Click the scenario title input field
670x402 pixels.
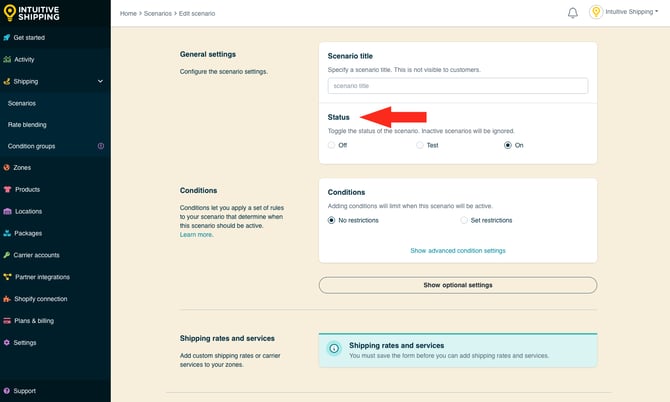point(457,86)
